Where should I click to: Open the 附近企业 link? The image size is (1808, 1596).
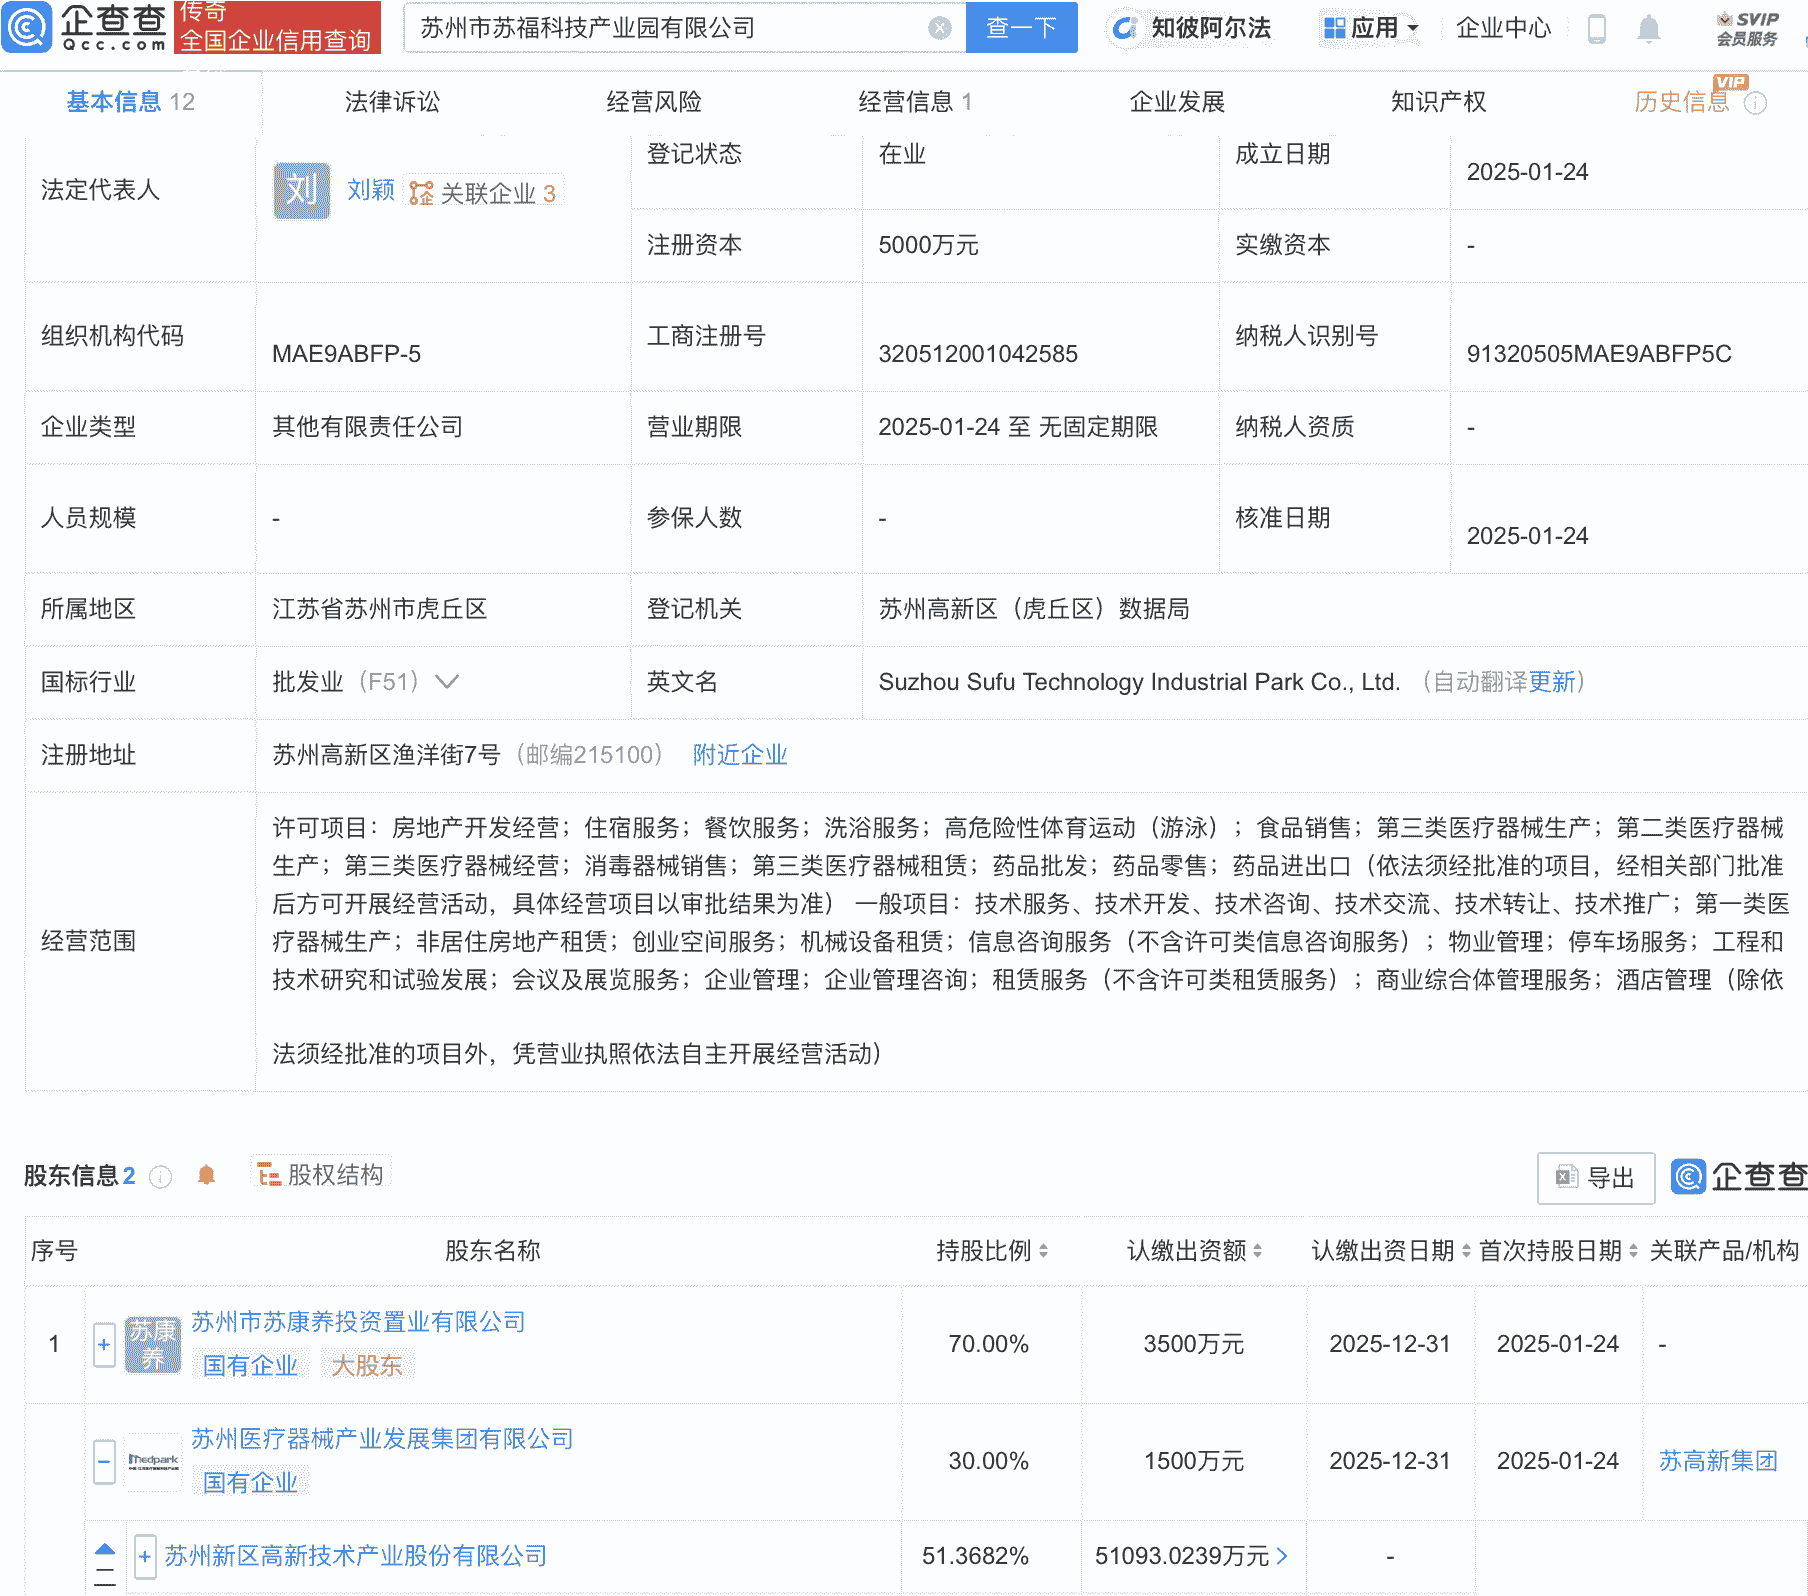pyautogui.click(x=739, y=755)
